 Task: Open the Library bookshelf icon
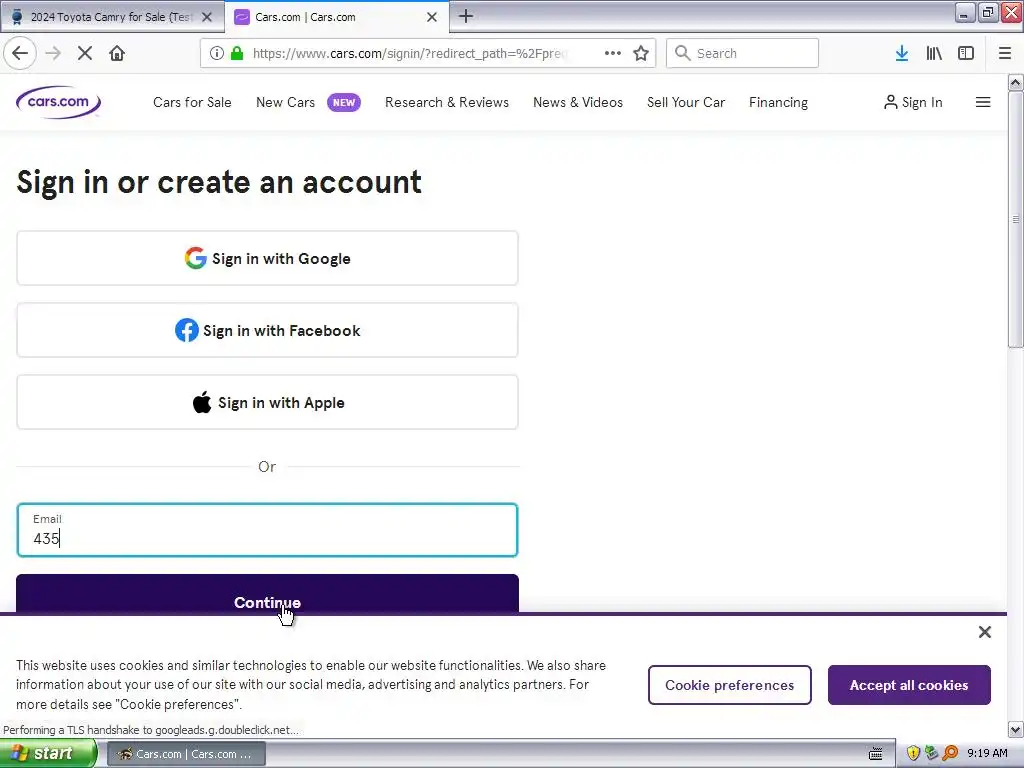click(934, 53)
